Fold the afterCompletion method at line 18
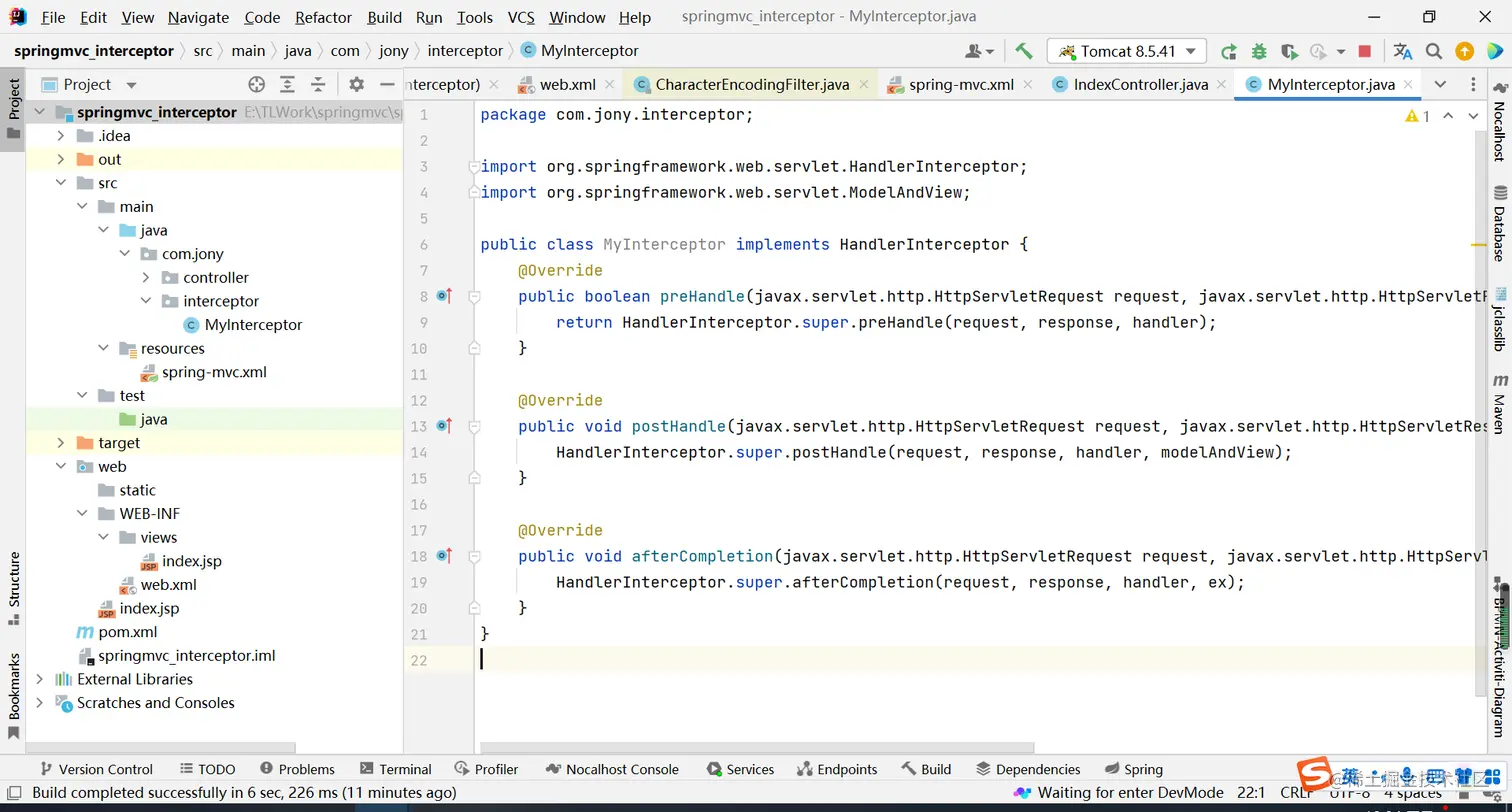1512x812 pixels. 475,556
